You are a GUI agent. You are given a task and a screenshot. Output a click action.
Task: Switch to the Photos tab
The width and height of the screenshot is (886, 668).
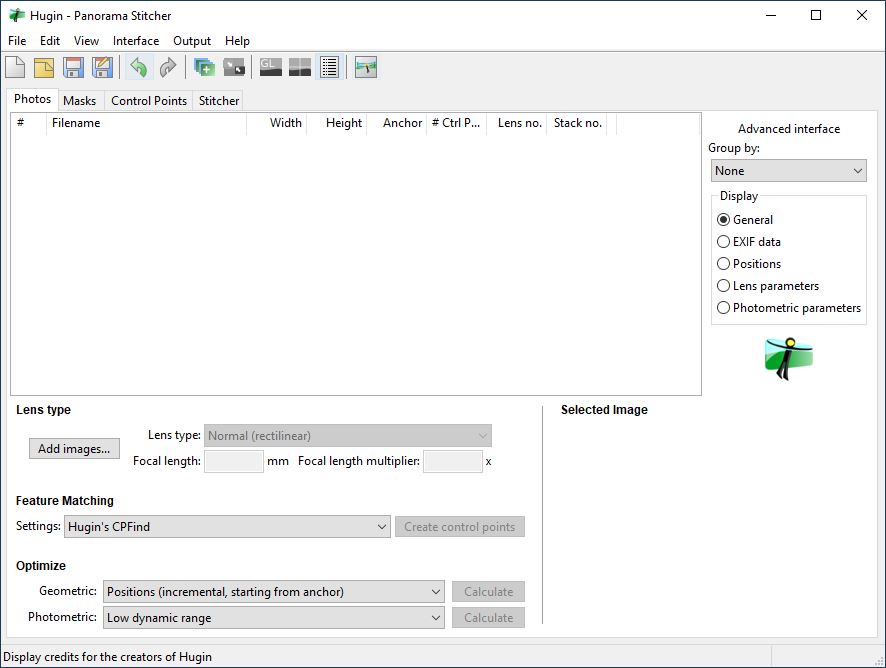[x=33, y=99]
